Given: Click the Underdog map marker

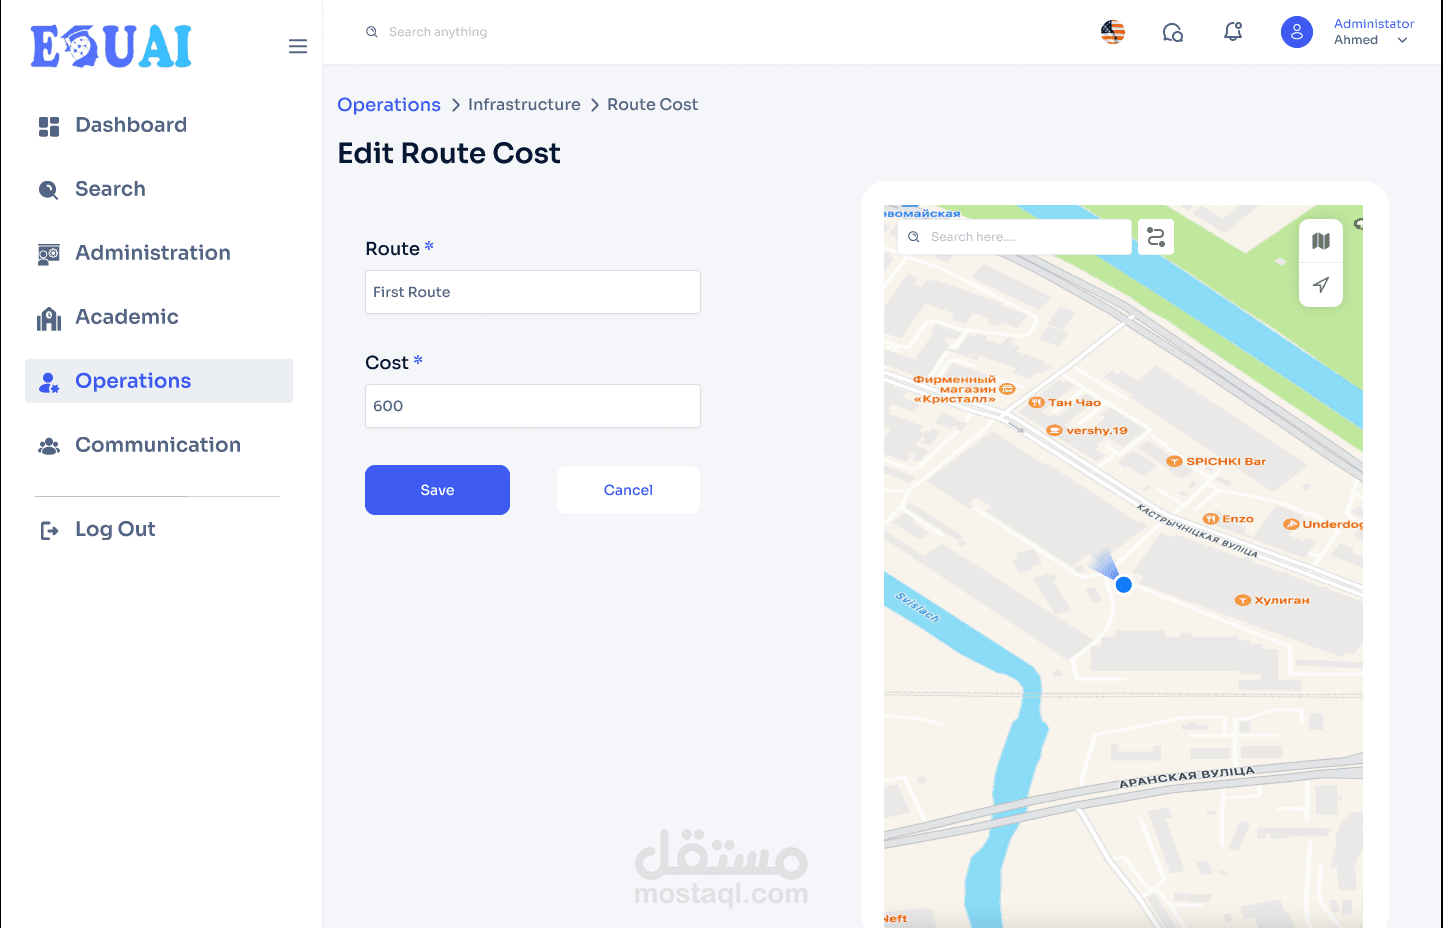Looking at the screenshot, I should 1291,524.
